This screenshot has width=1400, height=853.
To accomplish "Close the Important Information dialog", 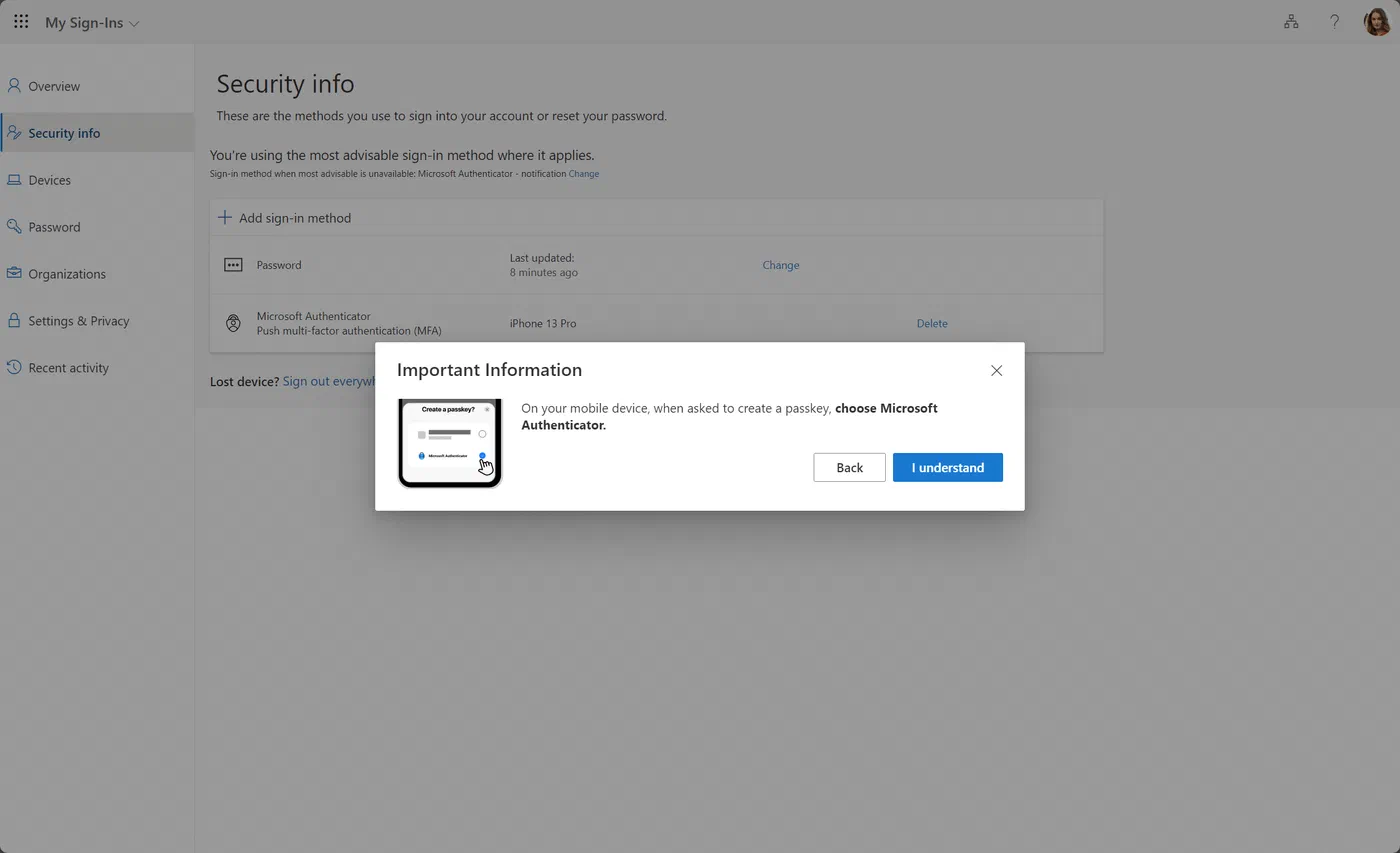I will coord(996,370).
